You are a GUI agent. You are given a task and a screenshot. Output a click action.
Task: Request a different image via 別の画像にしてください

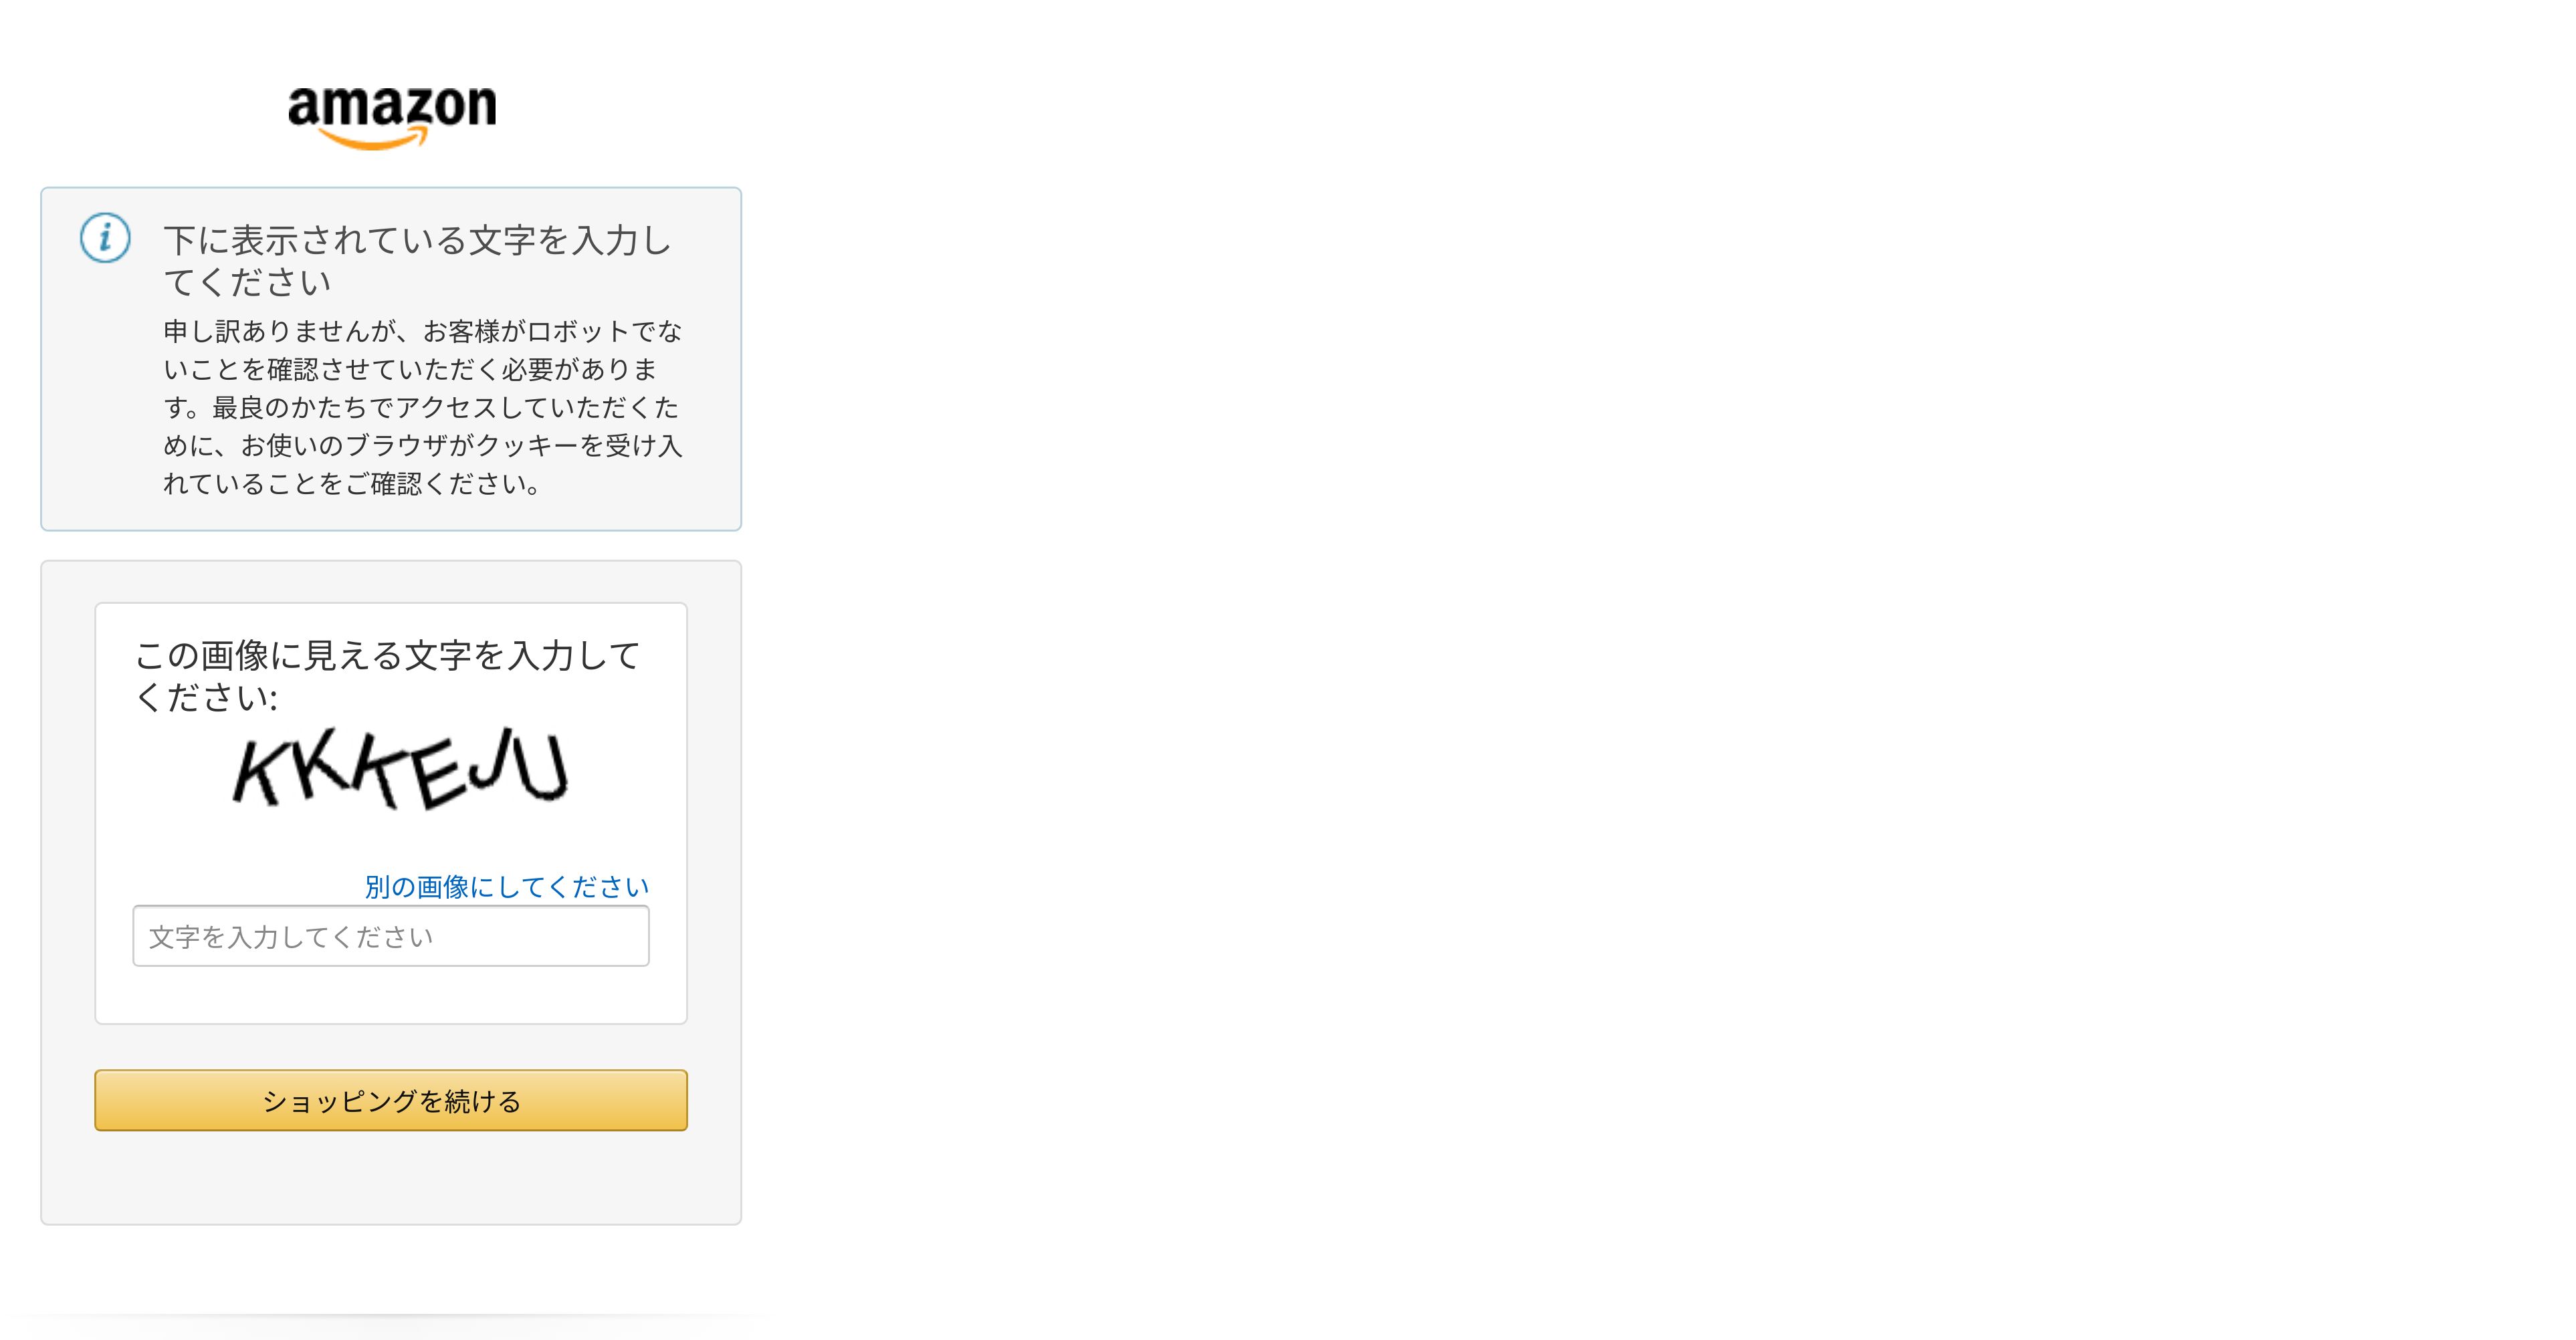pos(507,886)
